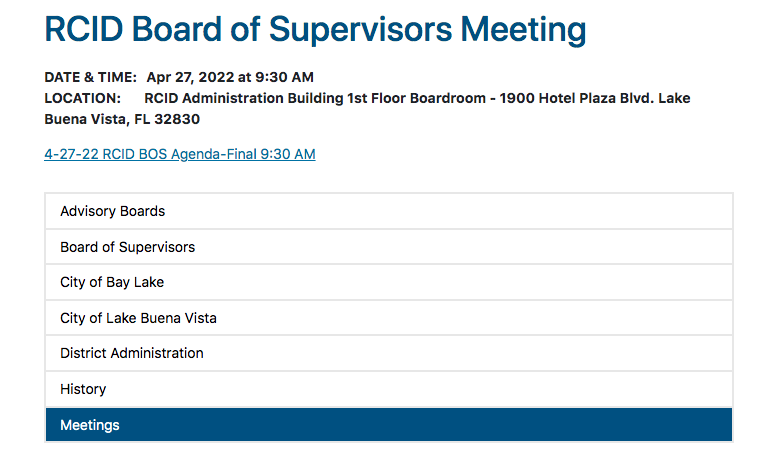The width and height of the screenshot is (766, 457).
Task: Click the "Buena Vista, FL 32830" line
Action: coord(122,119)
